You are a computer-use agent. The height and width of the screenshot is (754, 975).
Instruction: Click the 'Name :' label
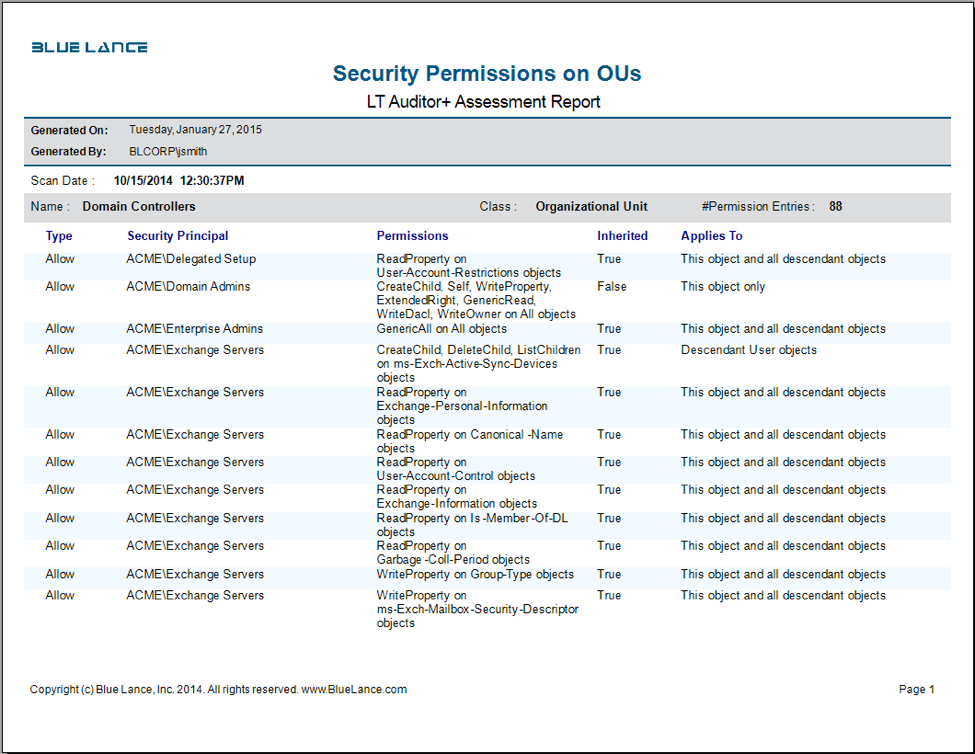(x=50, y=207)
